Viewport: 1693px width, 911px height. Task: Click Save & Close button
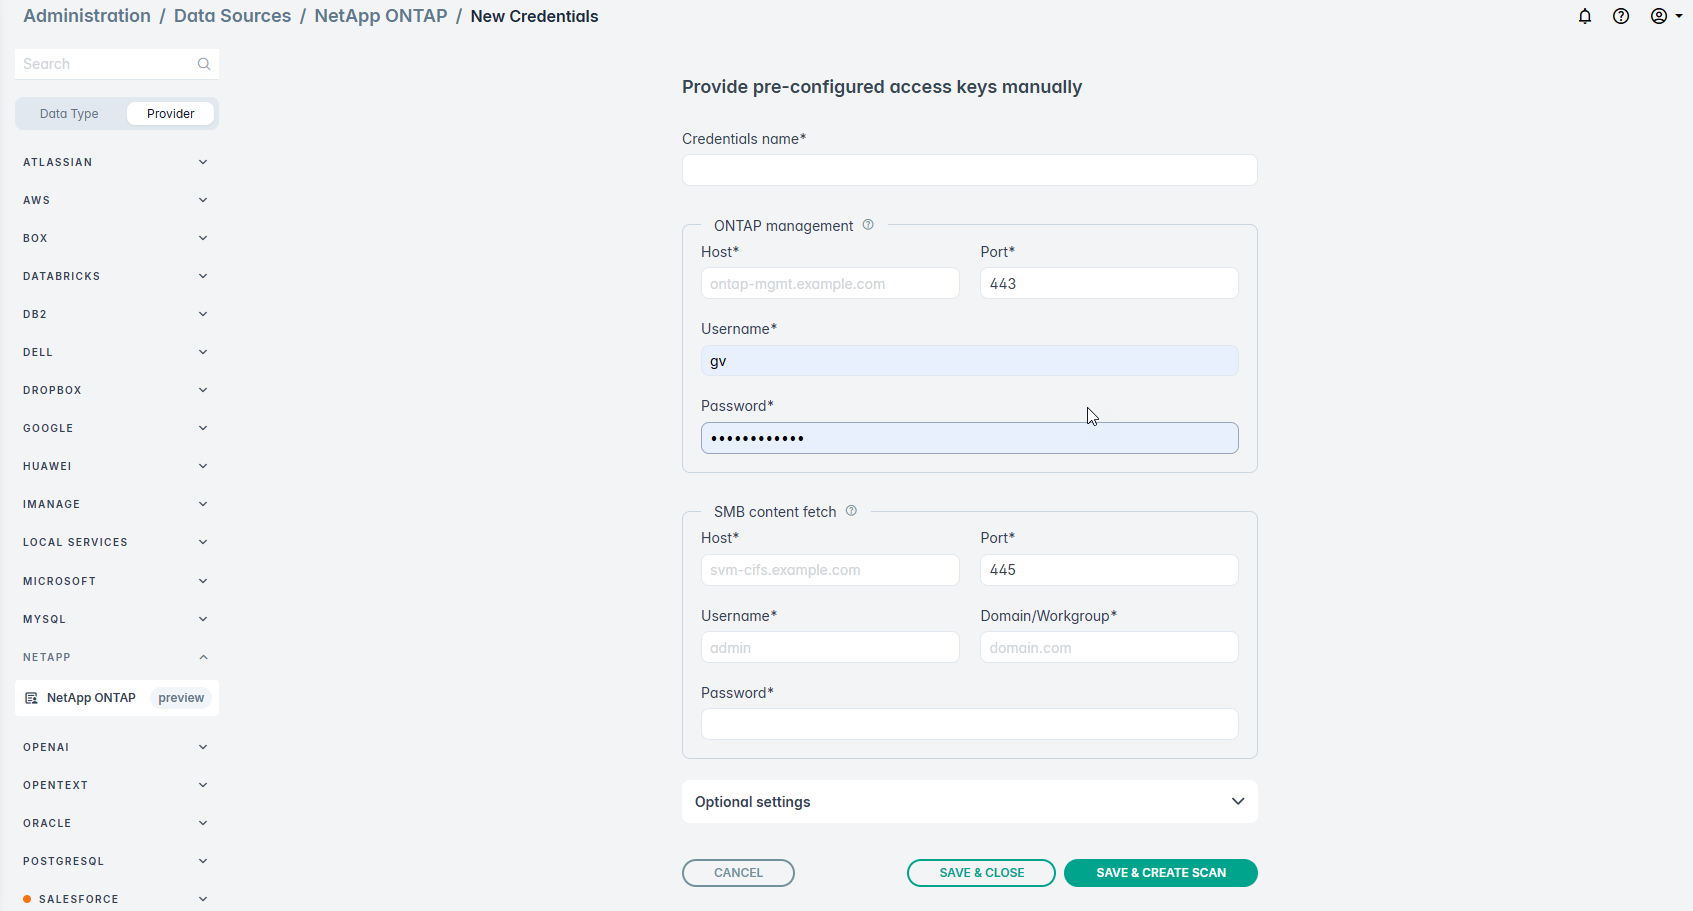pos(981,873)
